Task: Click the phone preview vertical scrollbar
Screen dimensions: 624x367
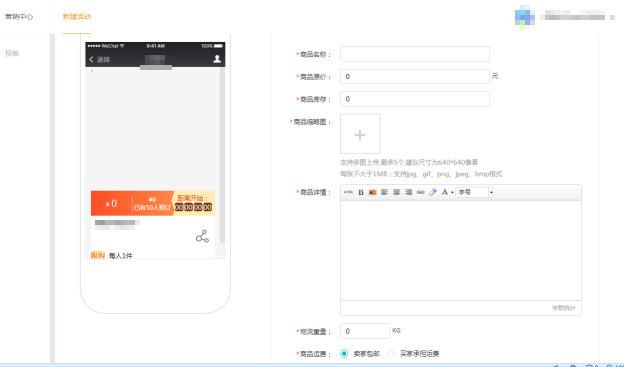Action: click(222, 156)
